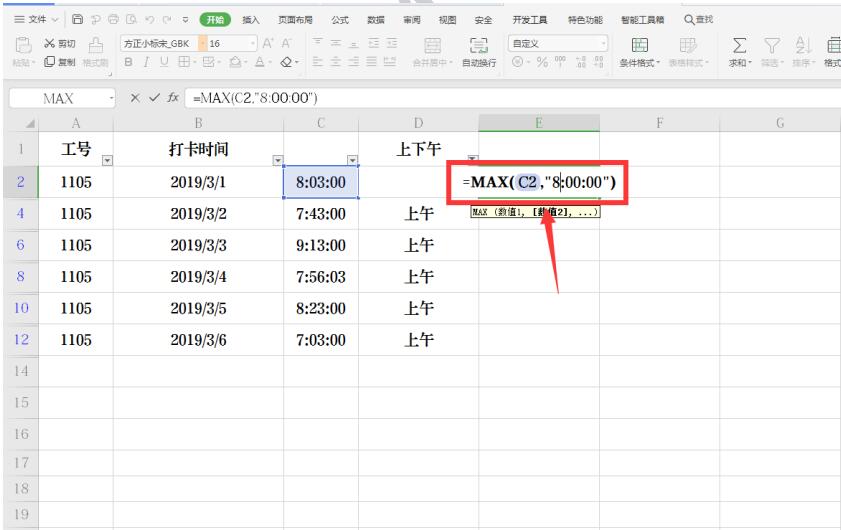Switch to the 数据 tab
The height and width of the screenshot is (530, 841).
tap(375, 20)
